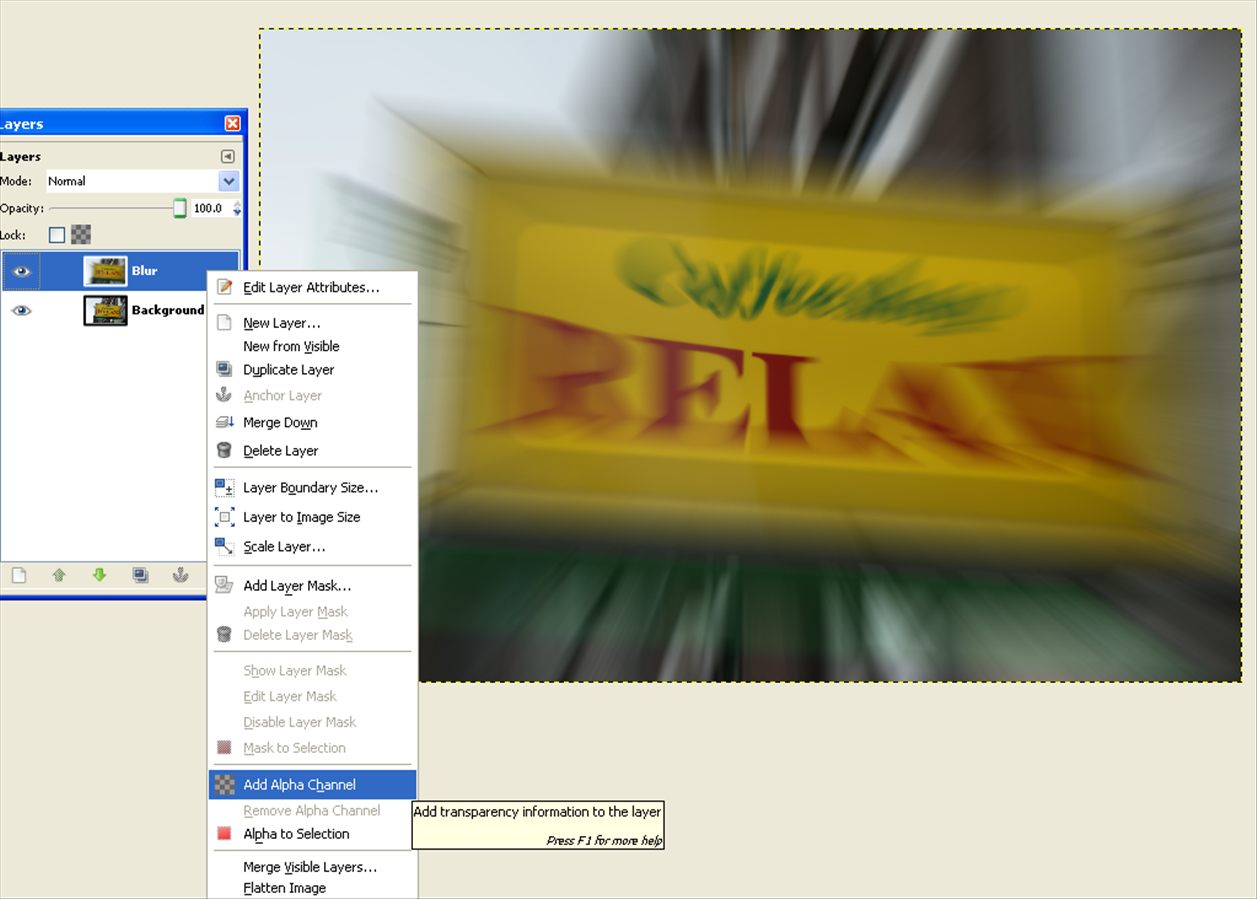The width and height of the screenshot is (1257, 899).
Task: Click the anchor layer icon at panel bottom
Action: pyautogui.click(x=180, y=575)
